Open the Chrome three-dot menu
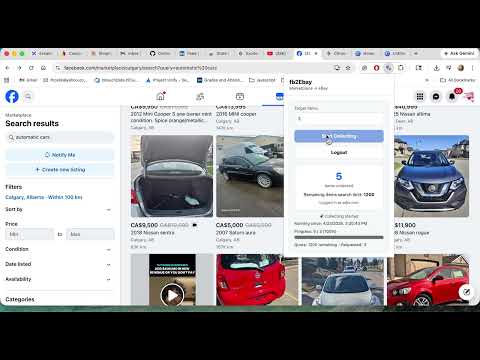Screen dimensions: 480x360 pos(473,68)
